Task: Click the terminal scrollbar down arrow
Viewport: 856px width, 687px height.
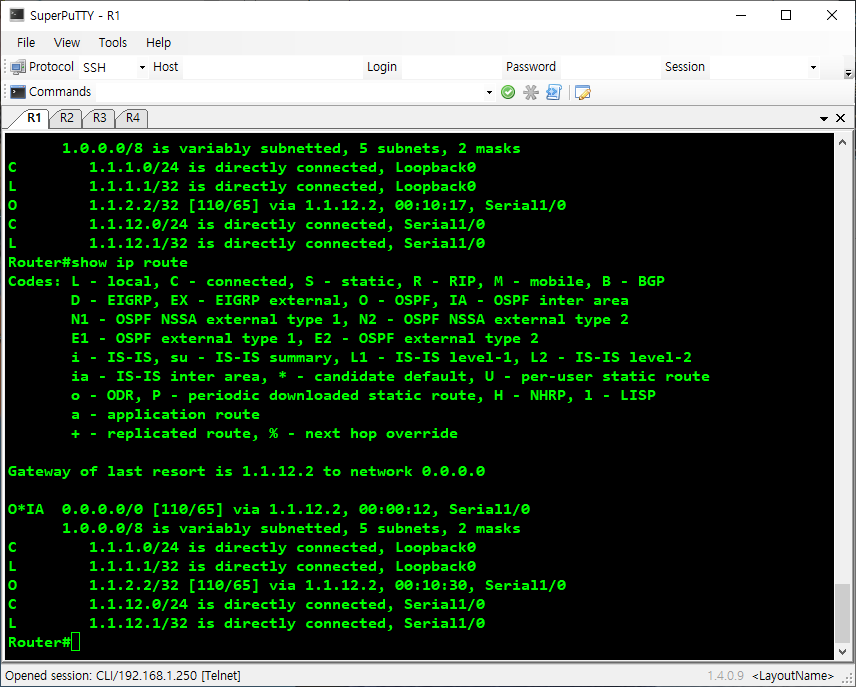Action: point(842,652)
